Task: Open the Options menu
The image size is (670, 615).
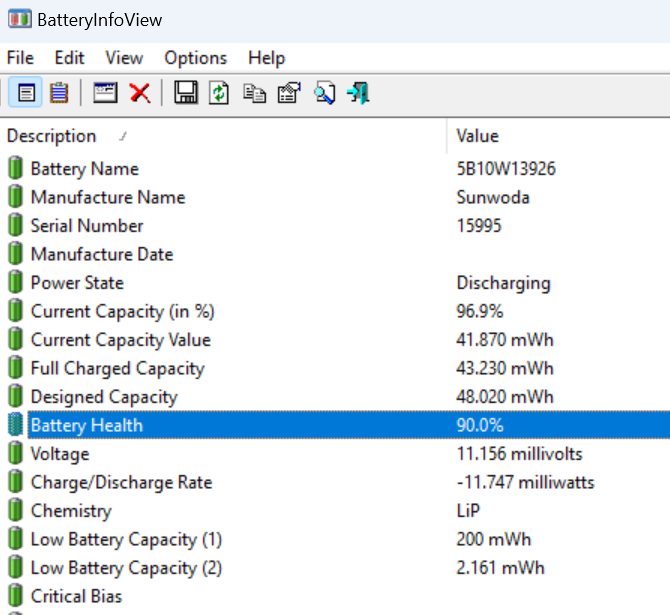Action: tap(195, 58)
